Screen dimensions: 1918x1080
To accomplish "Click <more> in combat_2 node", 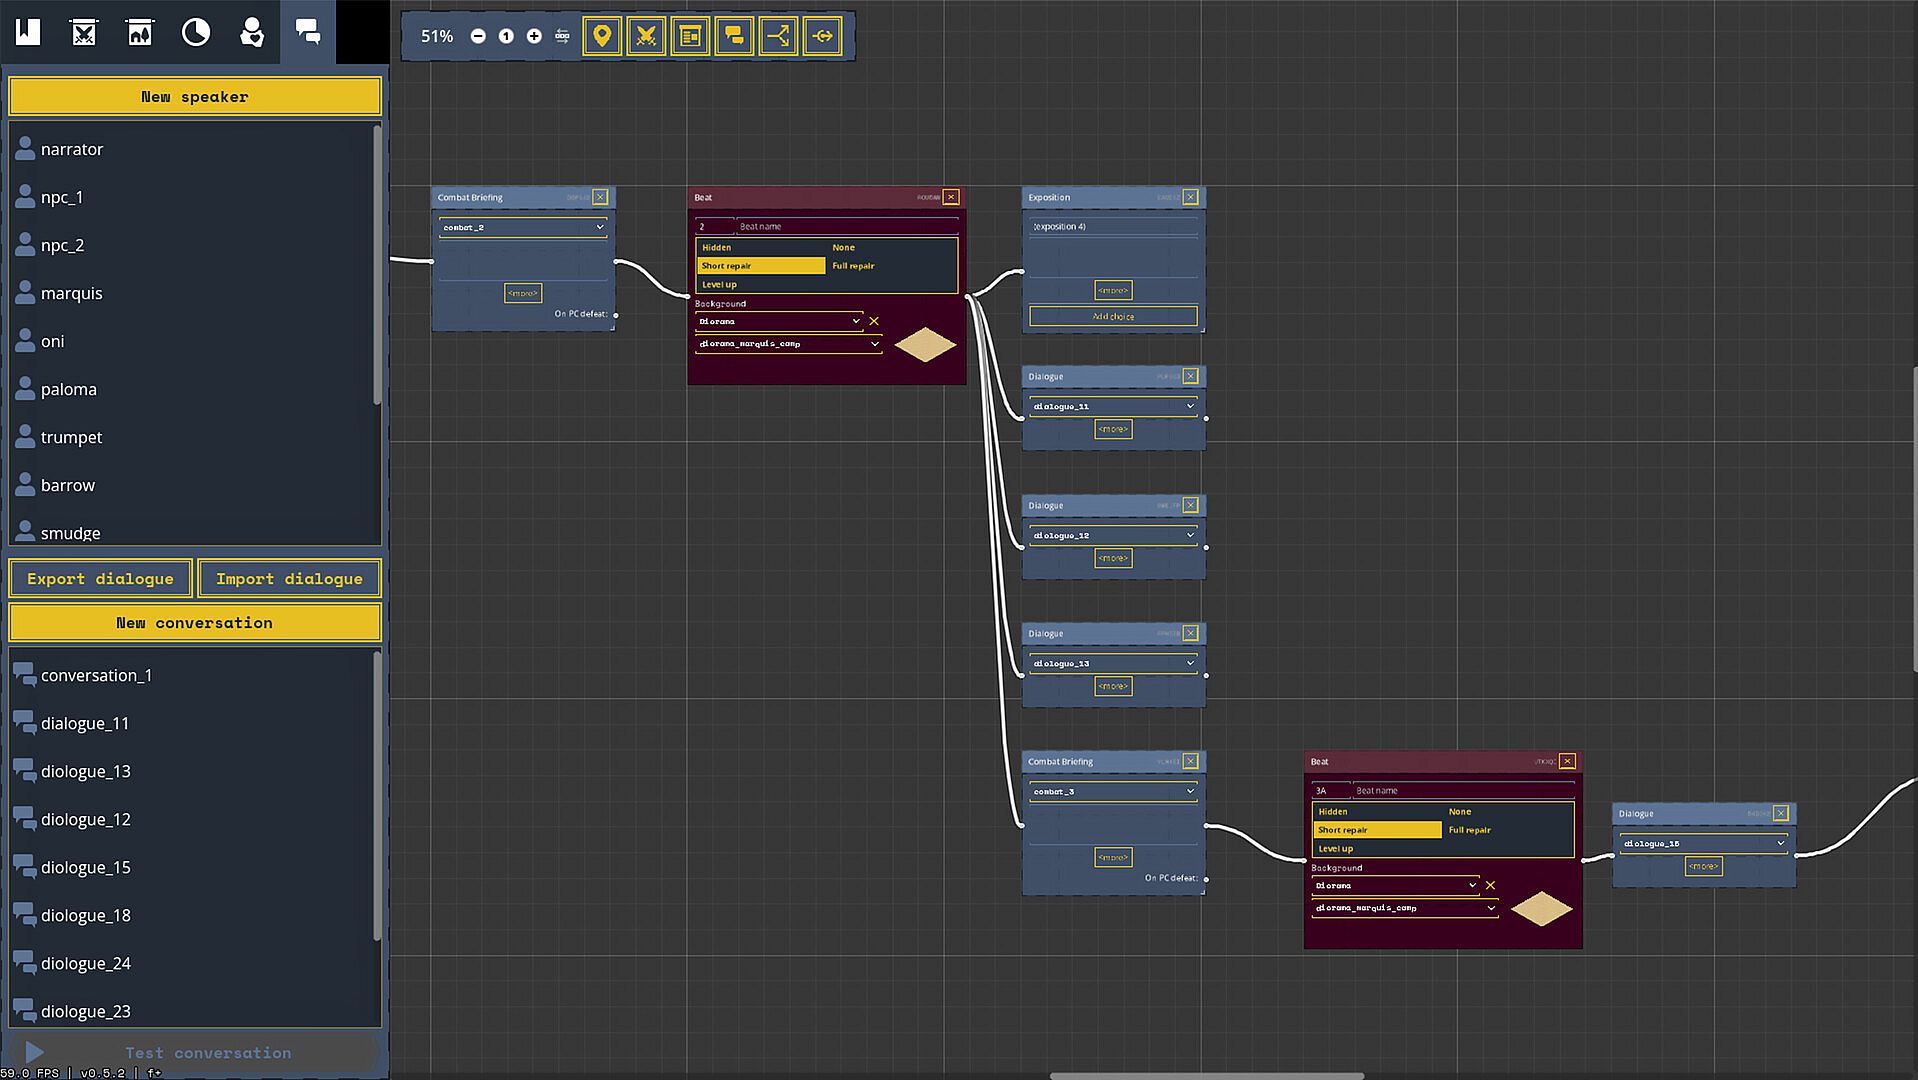I will pos(523,293).
